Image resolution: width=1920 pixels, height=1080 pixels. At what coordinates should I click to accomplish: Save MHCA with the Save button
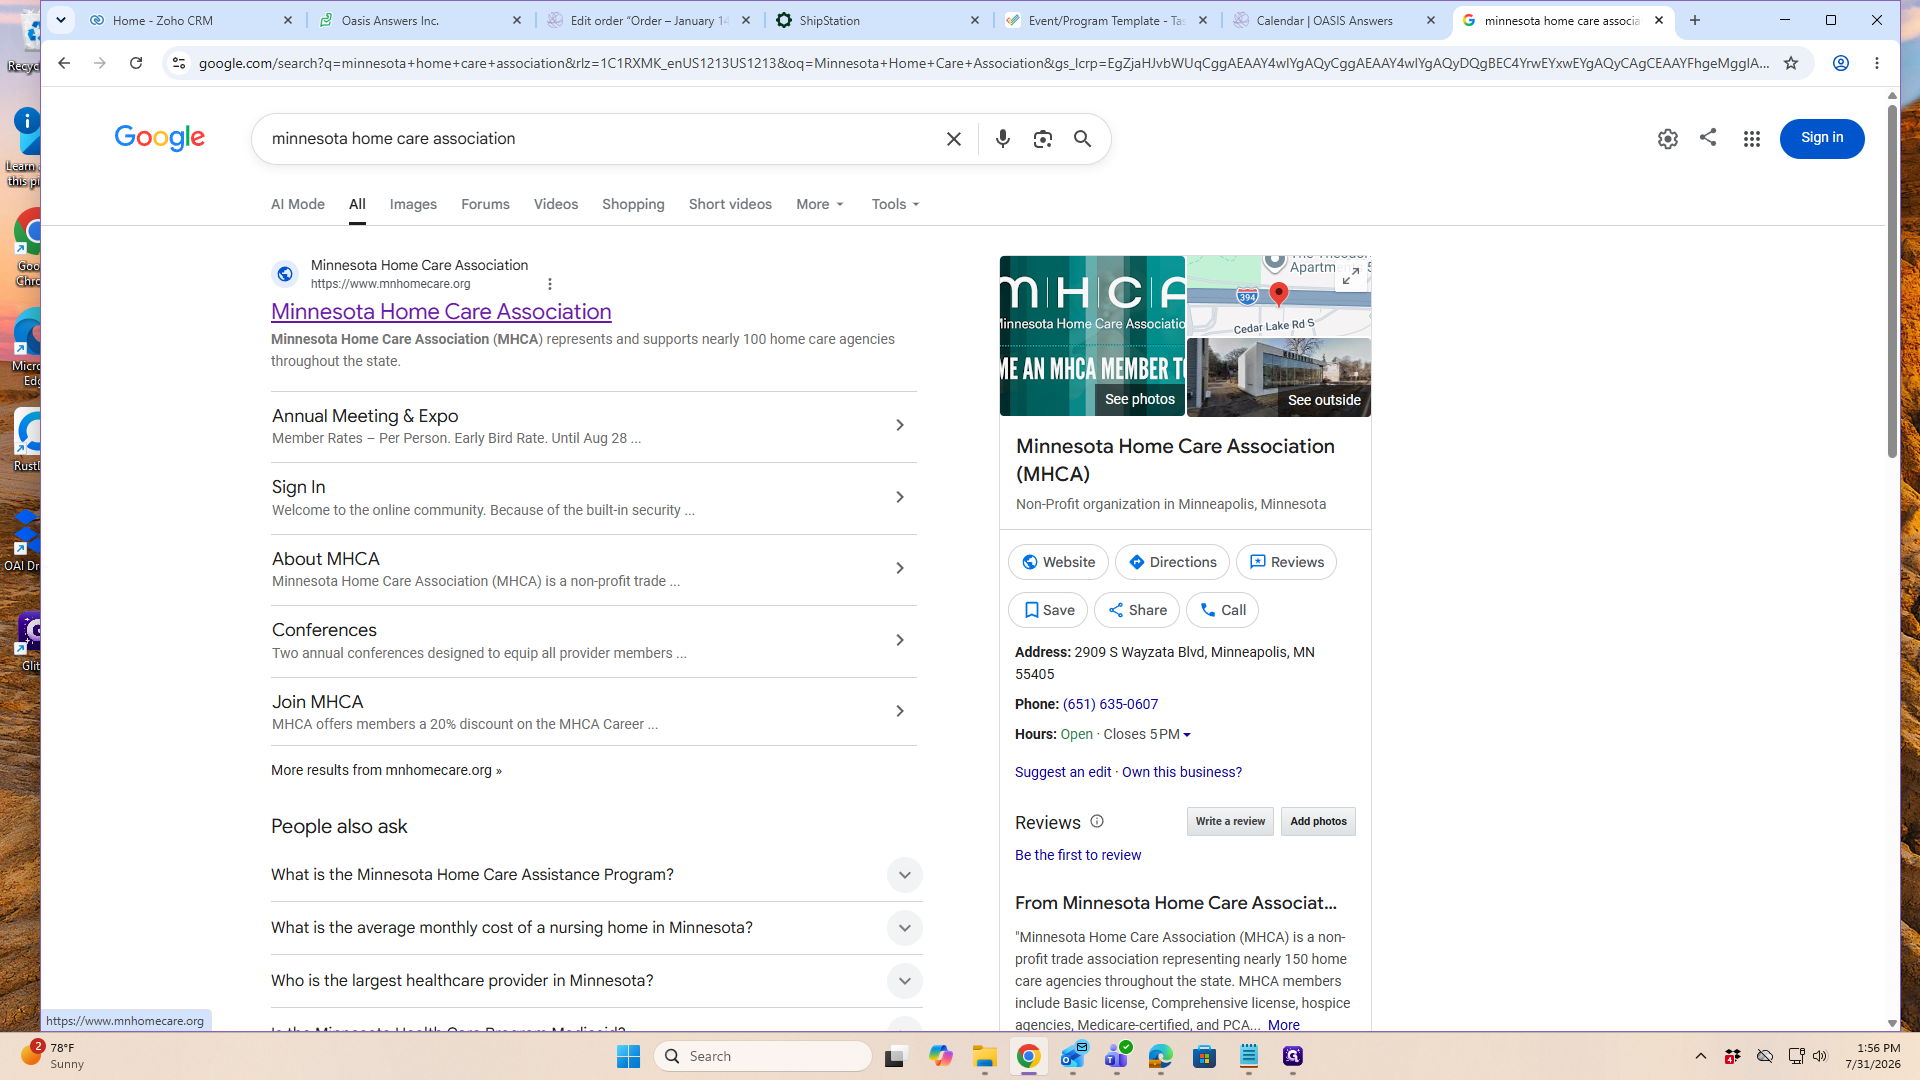(x=1048, y=610)
